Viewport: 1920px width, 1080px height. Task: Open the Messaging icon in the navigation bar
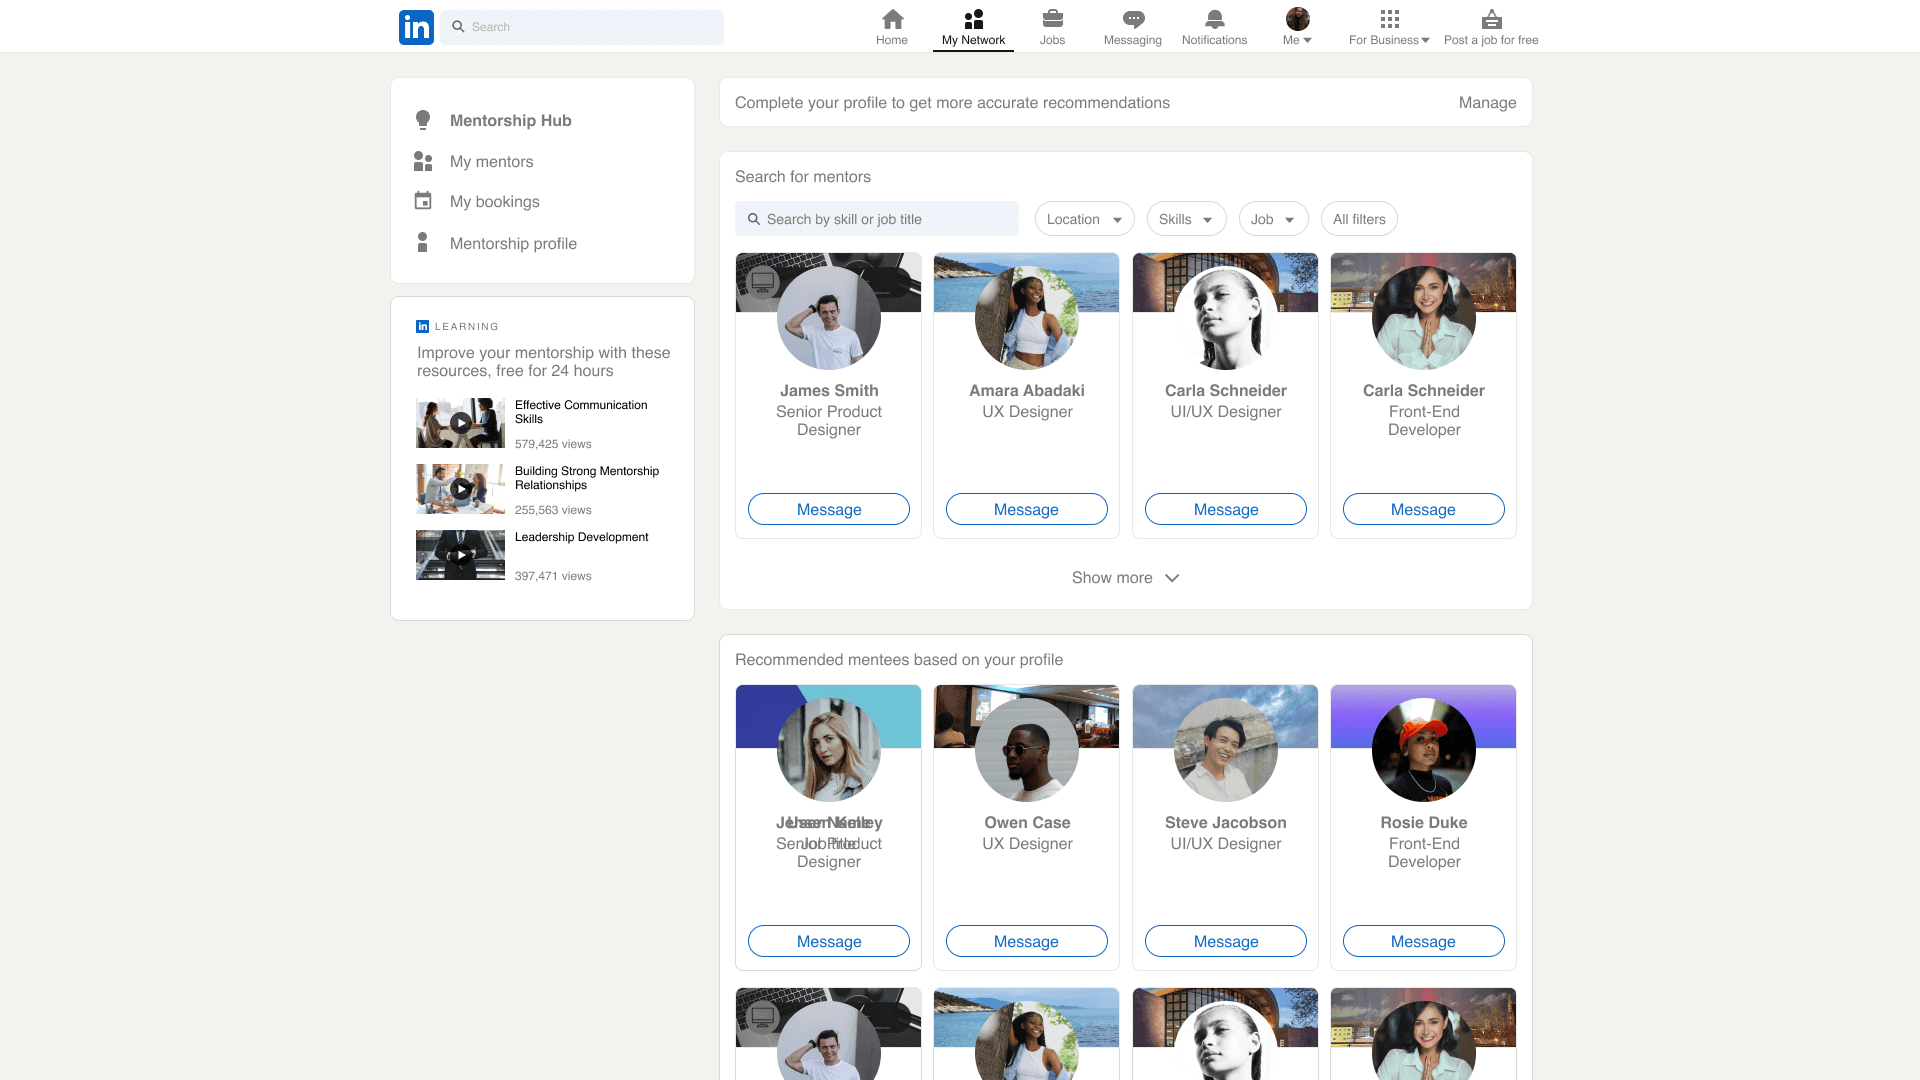pyautogui.click(x=1132, y=20)
